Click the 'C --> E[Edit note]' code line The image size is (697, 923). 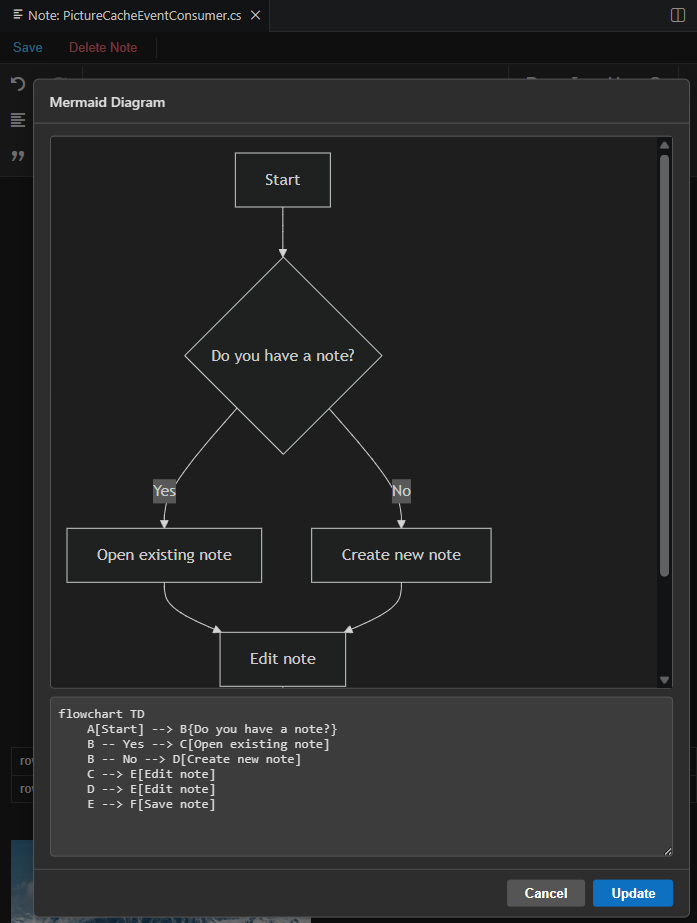tap(151, 774)
